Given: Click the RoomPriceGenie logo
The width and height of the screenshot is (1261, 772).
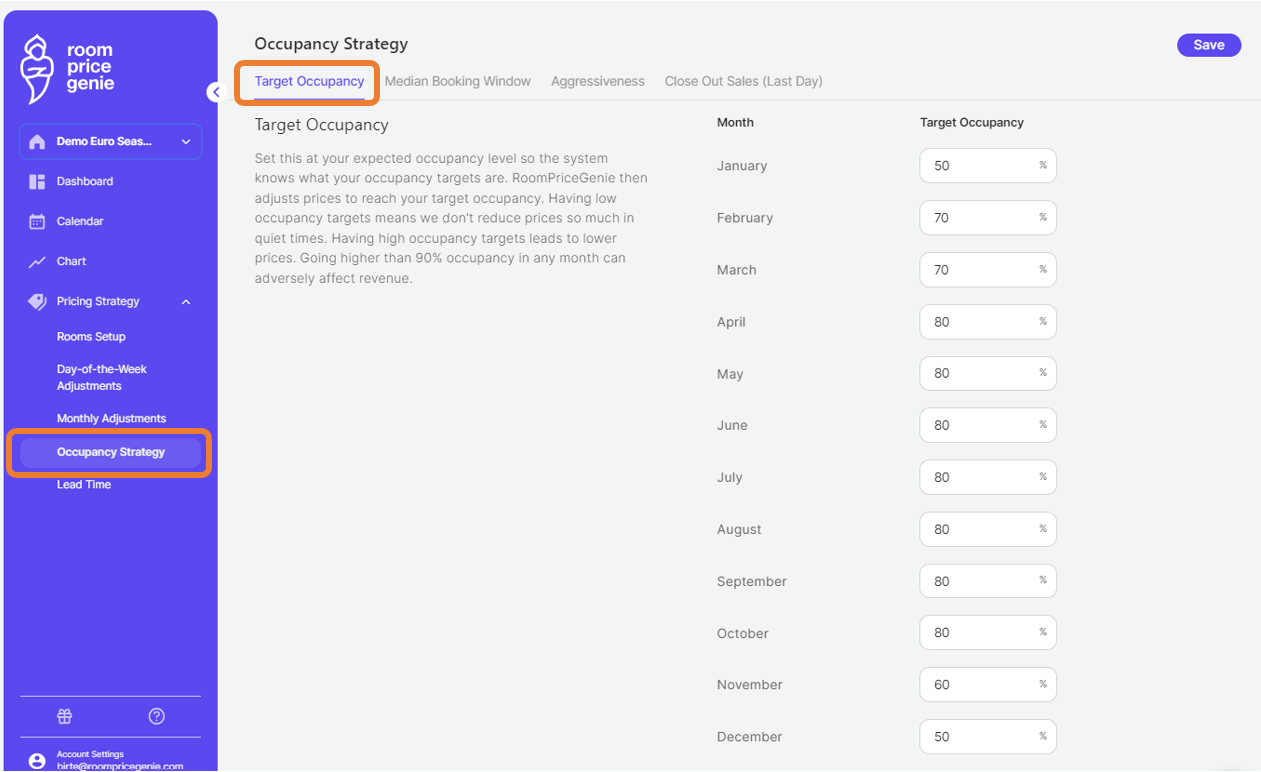Looking at the screenshot, I should (67, 69).
